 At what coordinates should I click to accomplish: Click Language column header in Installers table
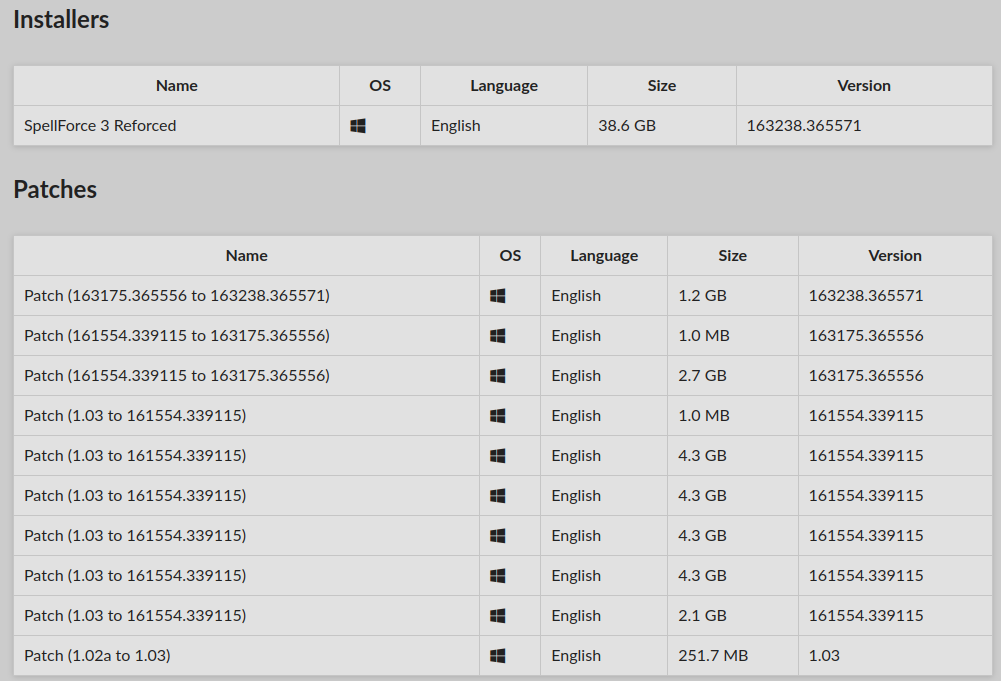pyautogui.click(x=504, y=86)
